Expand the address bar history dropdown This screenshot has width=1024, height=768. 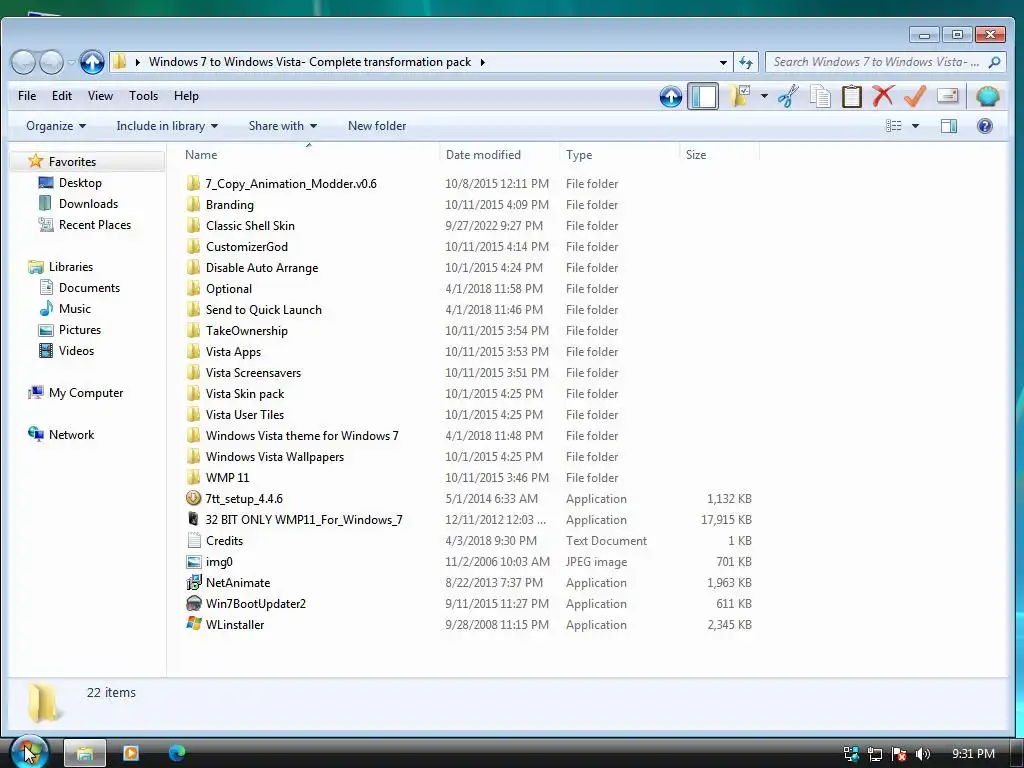pyautogui.click(x=724, y=63)
